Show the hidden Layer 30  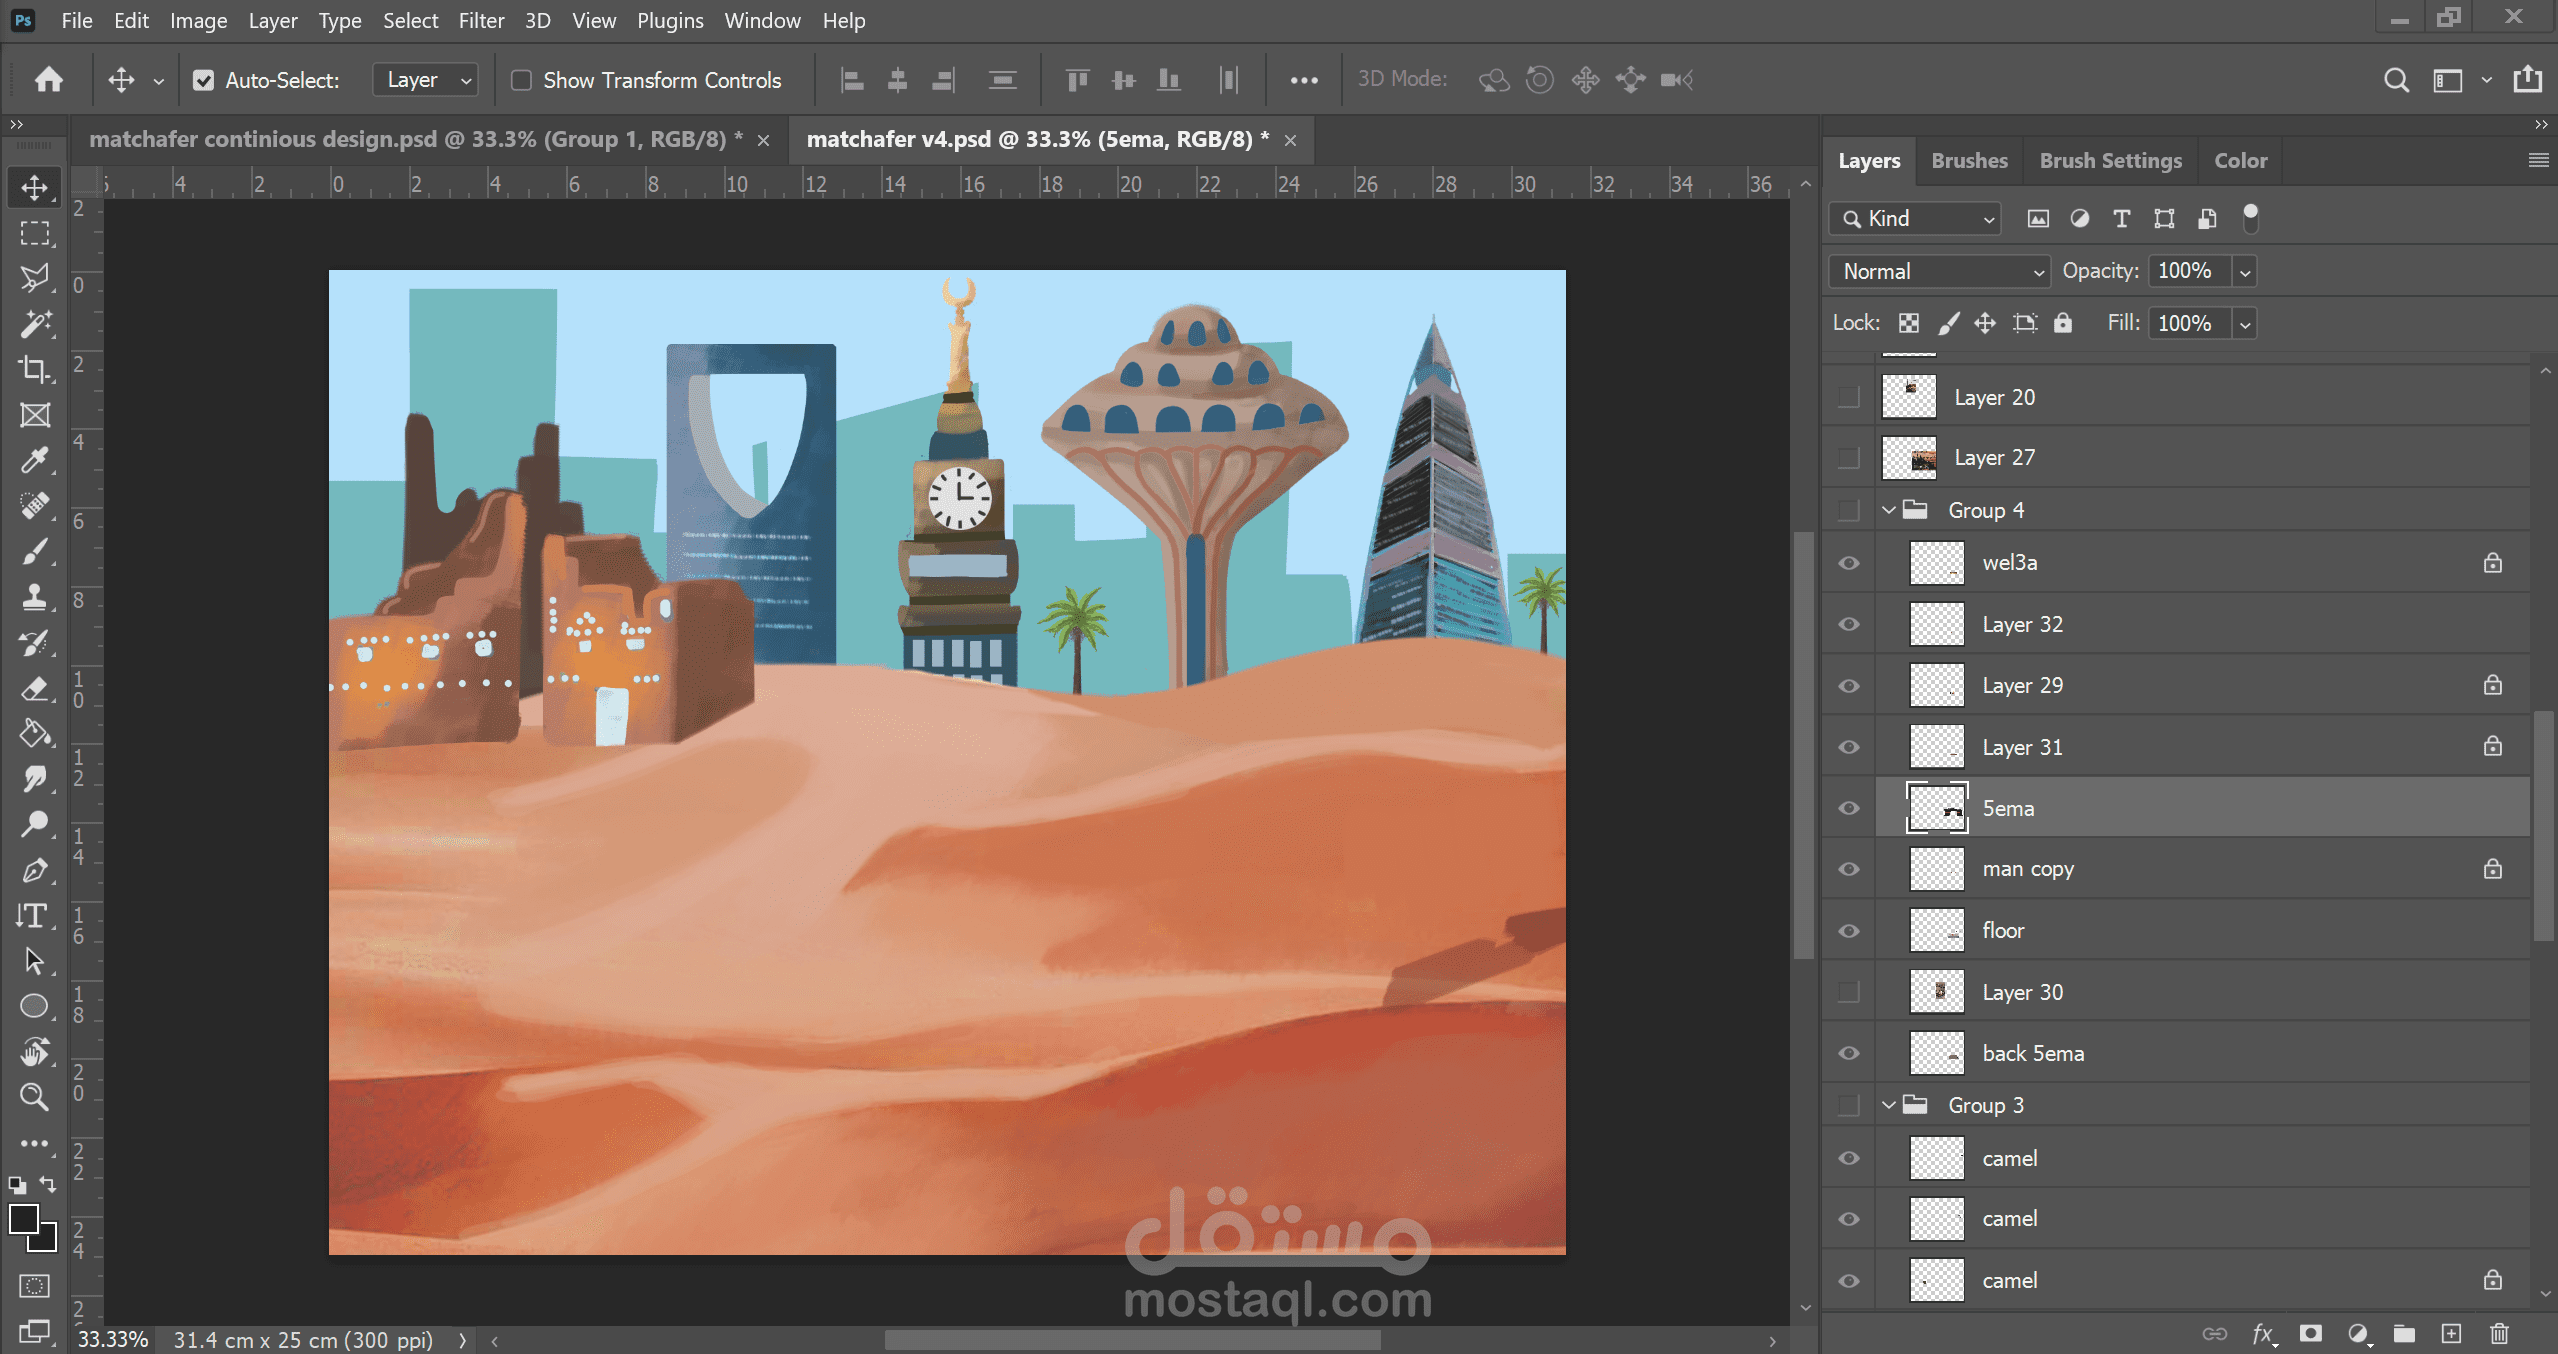[x=1849, y=992]
